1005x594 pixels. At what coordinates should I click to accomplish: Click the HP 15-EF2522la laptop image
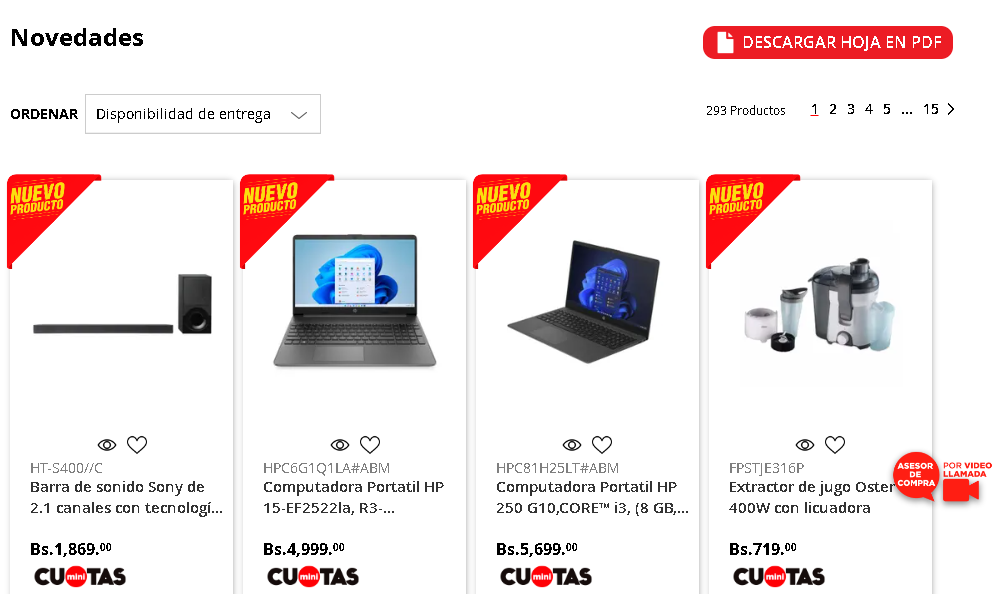coord(354,301)
